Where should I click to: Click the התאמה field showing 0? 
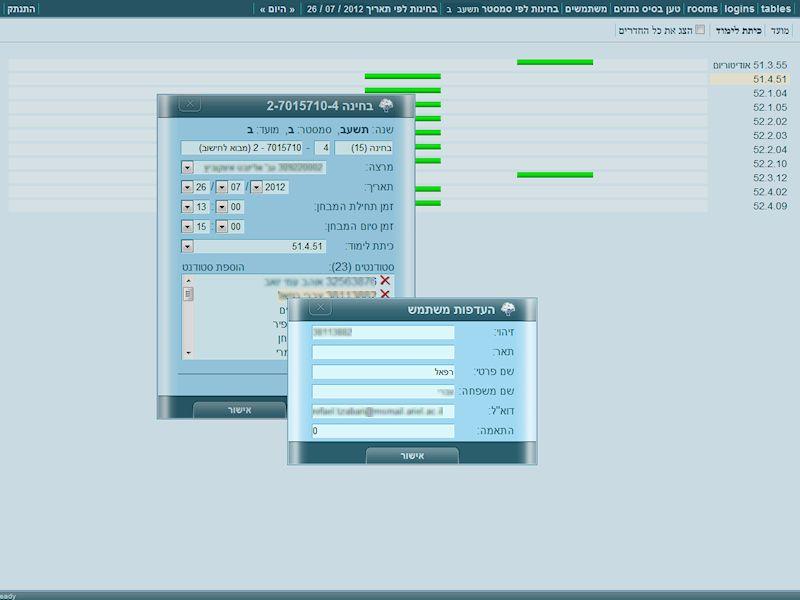(x=383, y=431)
